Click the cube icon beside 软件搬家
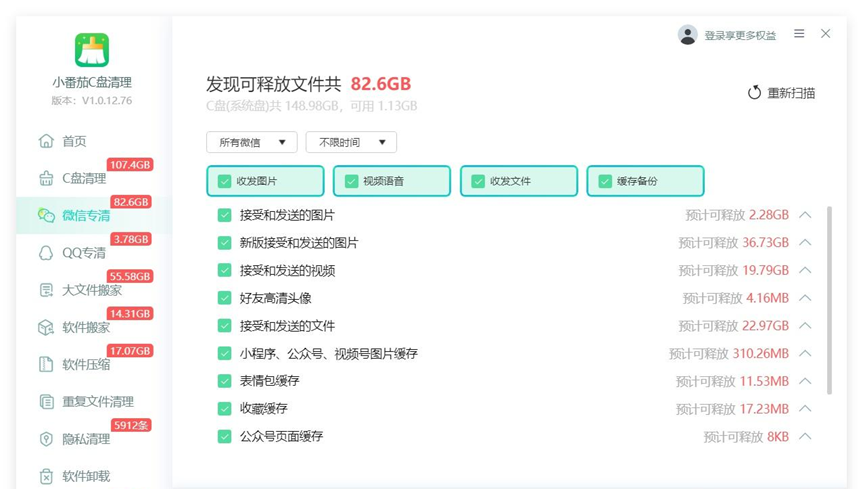863x489 pixels. (46, 327)
